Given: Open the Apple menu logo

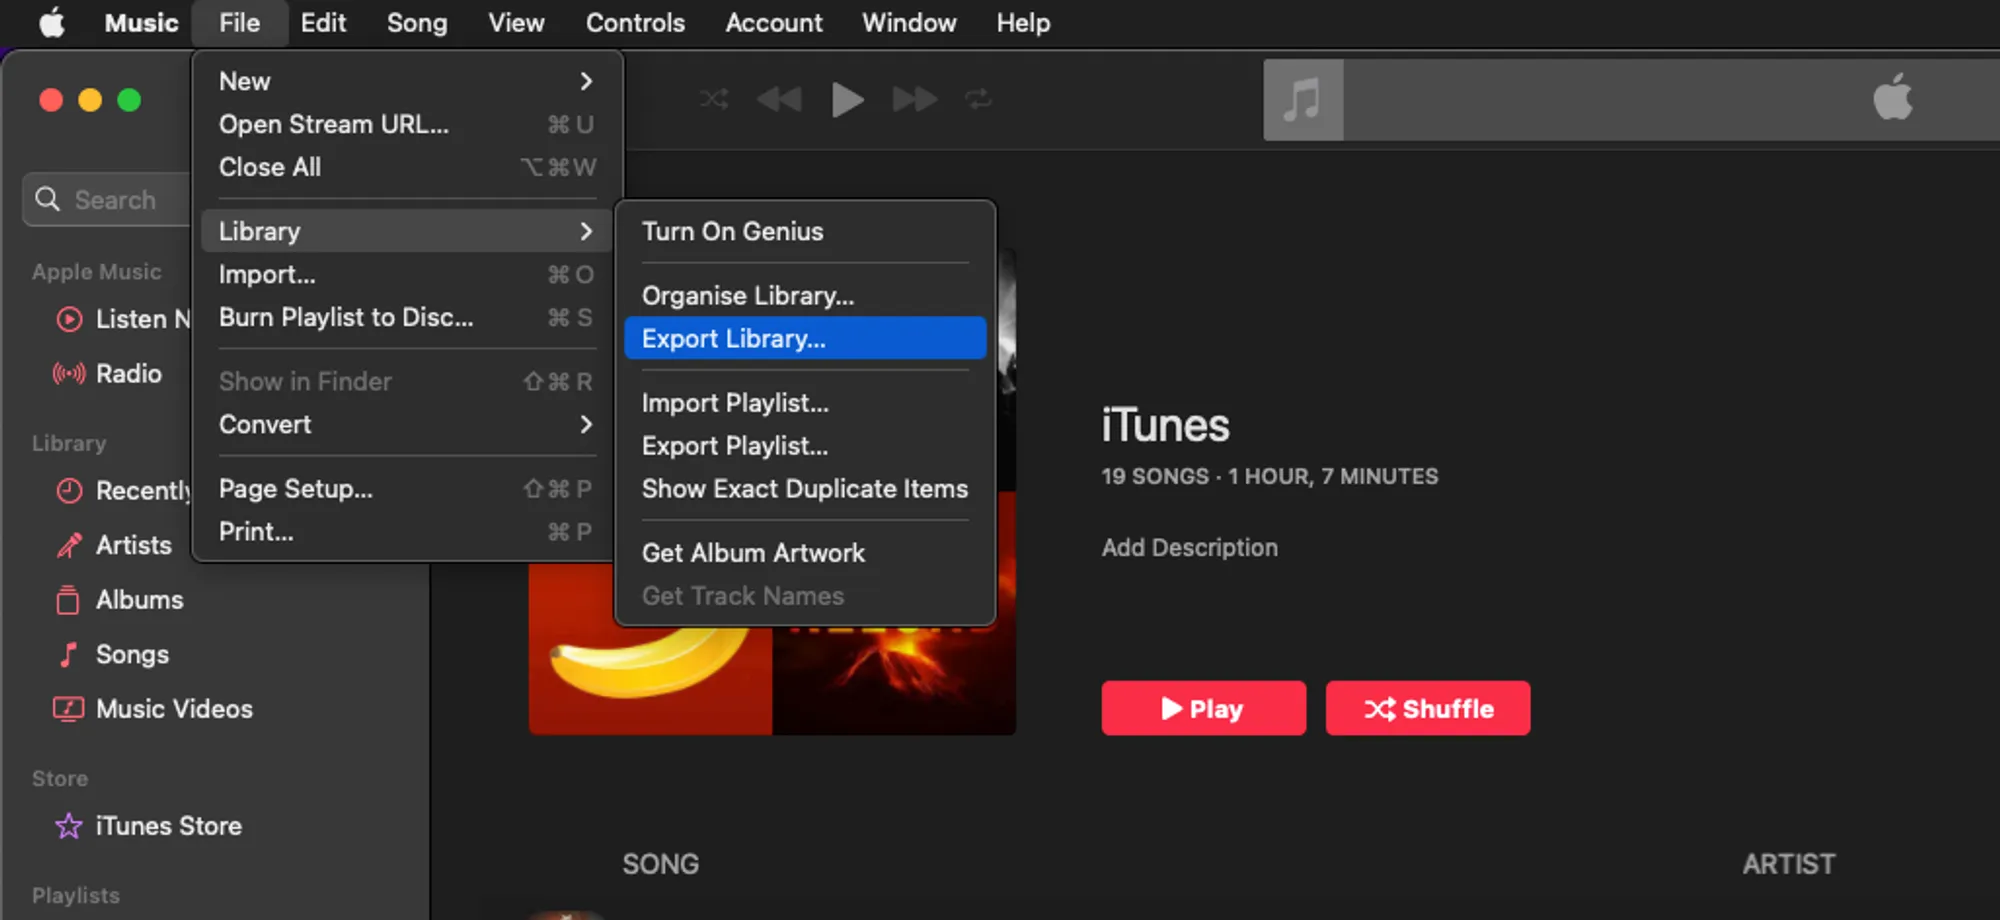Looking at the screenshot, I should pos(52,22).
